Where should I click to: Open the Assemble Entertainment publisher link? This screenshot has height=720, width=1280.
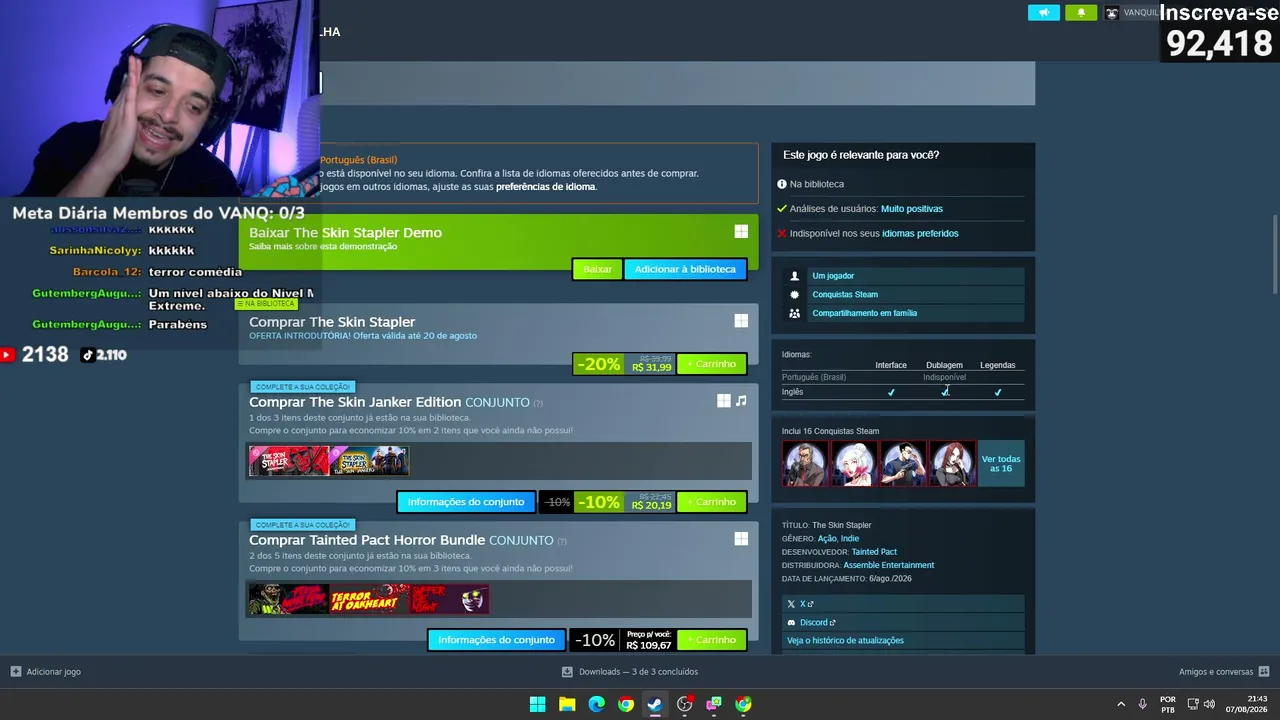(x=889, y=565)
